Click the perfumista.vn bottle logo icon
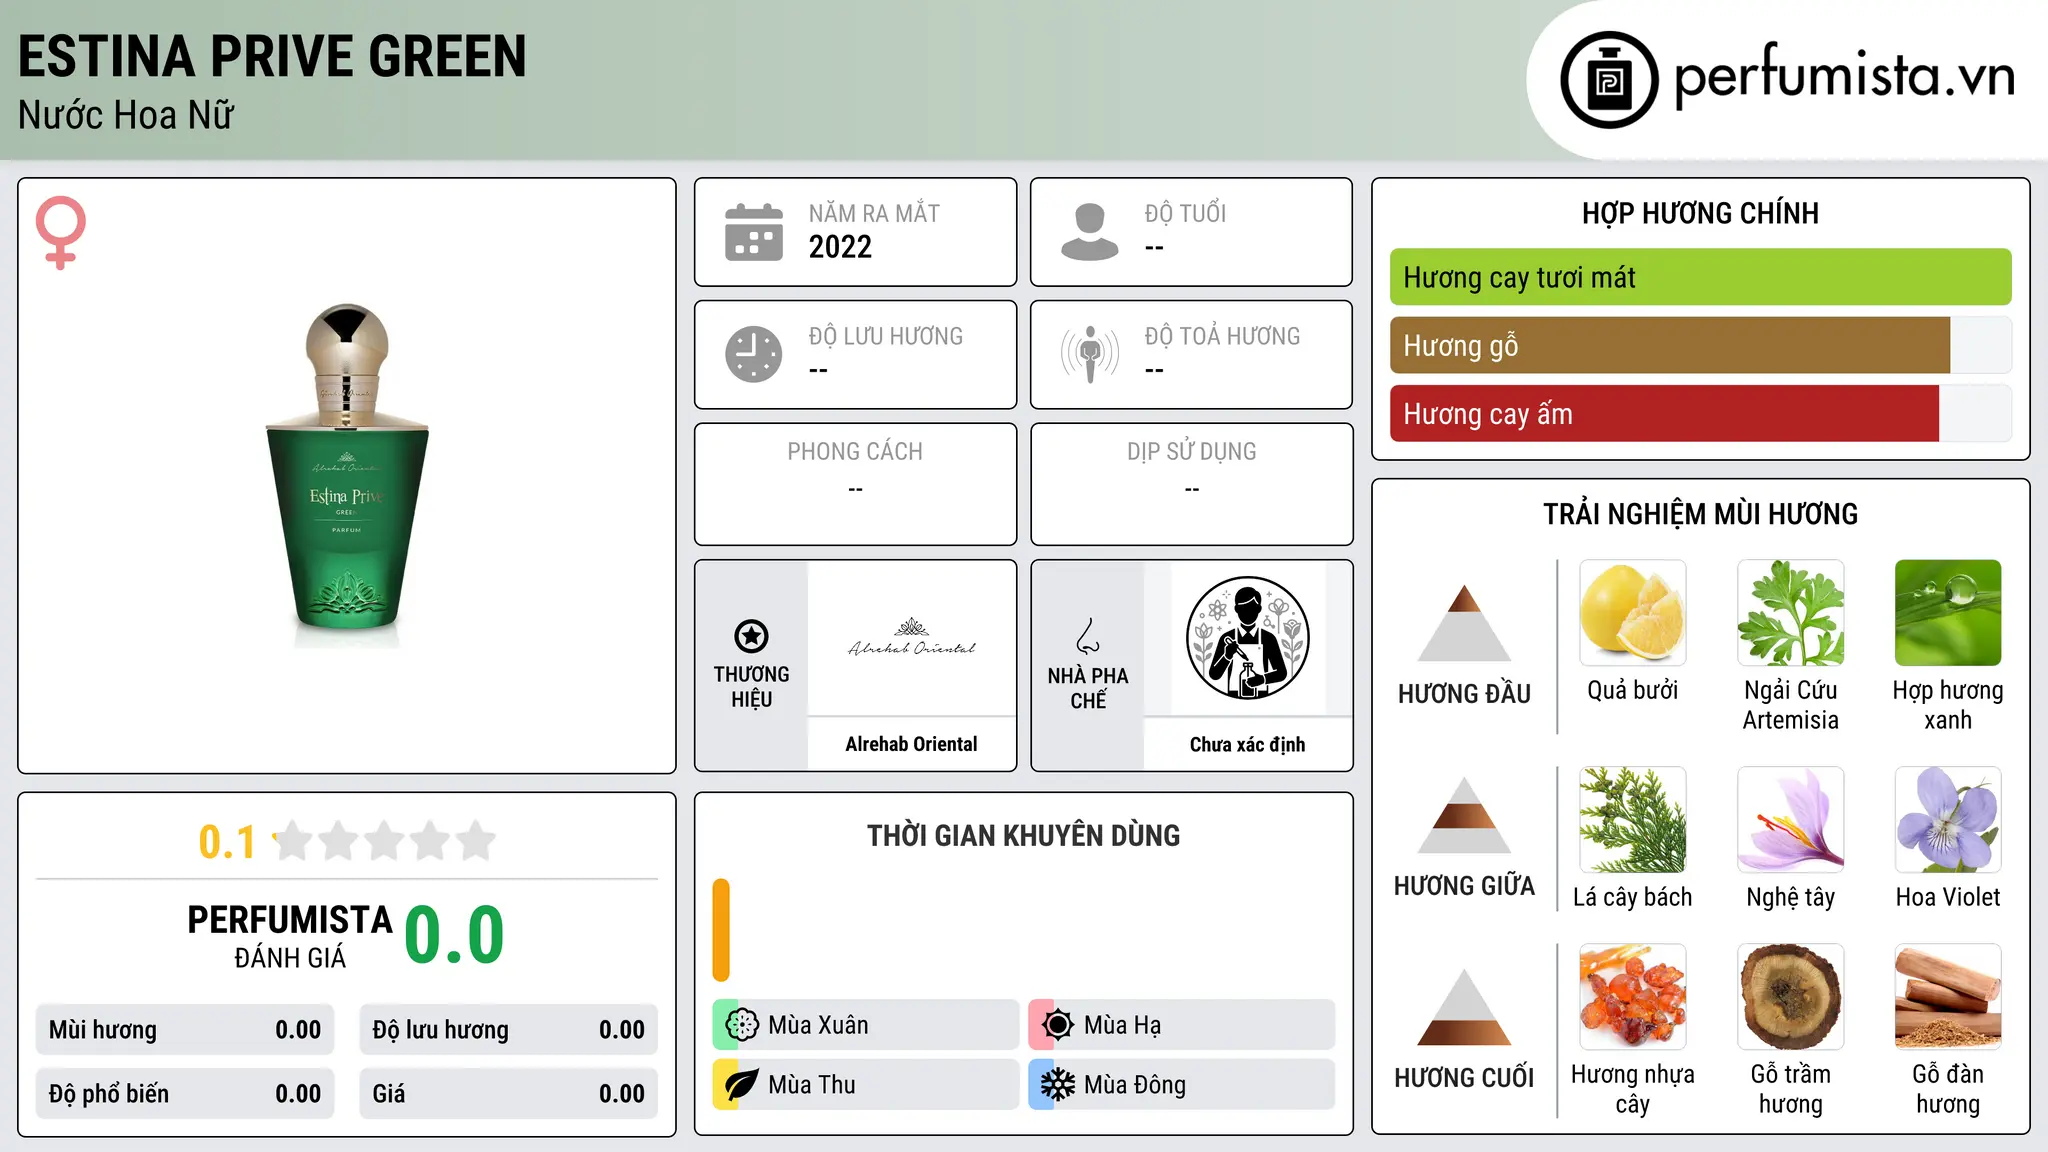This screenshot has width=2048, height=1152. (x=1609, y=80)
